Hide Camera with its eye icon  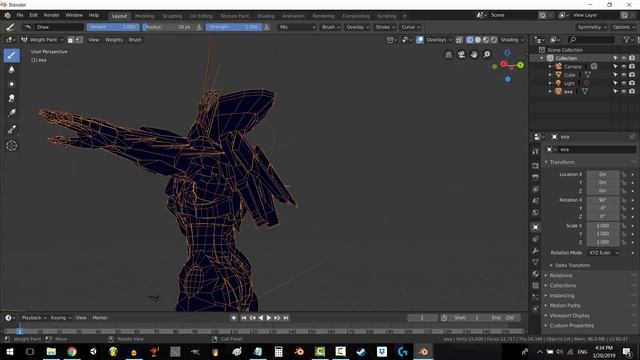coord(623,67)
